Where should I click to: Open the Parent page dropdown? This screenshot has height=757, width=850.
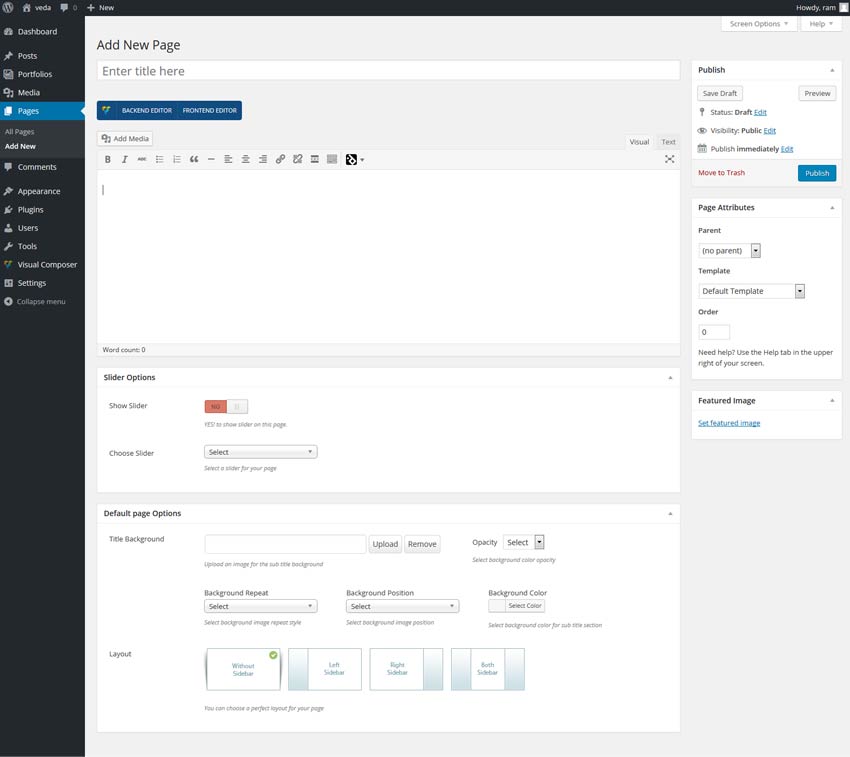coord(729,250)
